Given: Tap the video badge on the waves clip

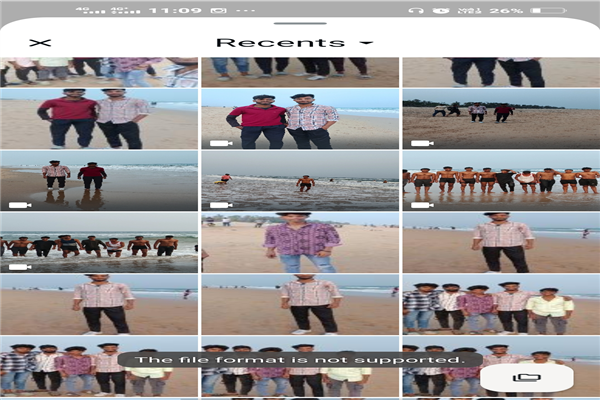Looking at the screenshot, I should (216, 204).
